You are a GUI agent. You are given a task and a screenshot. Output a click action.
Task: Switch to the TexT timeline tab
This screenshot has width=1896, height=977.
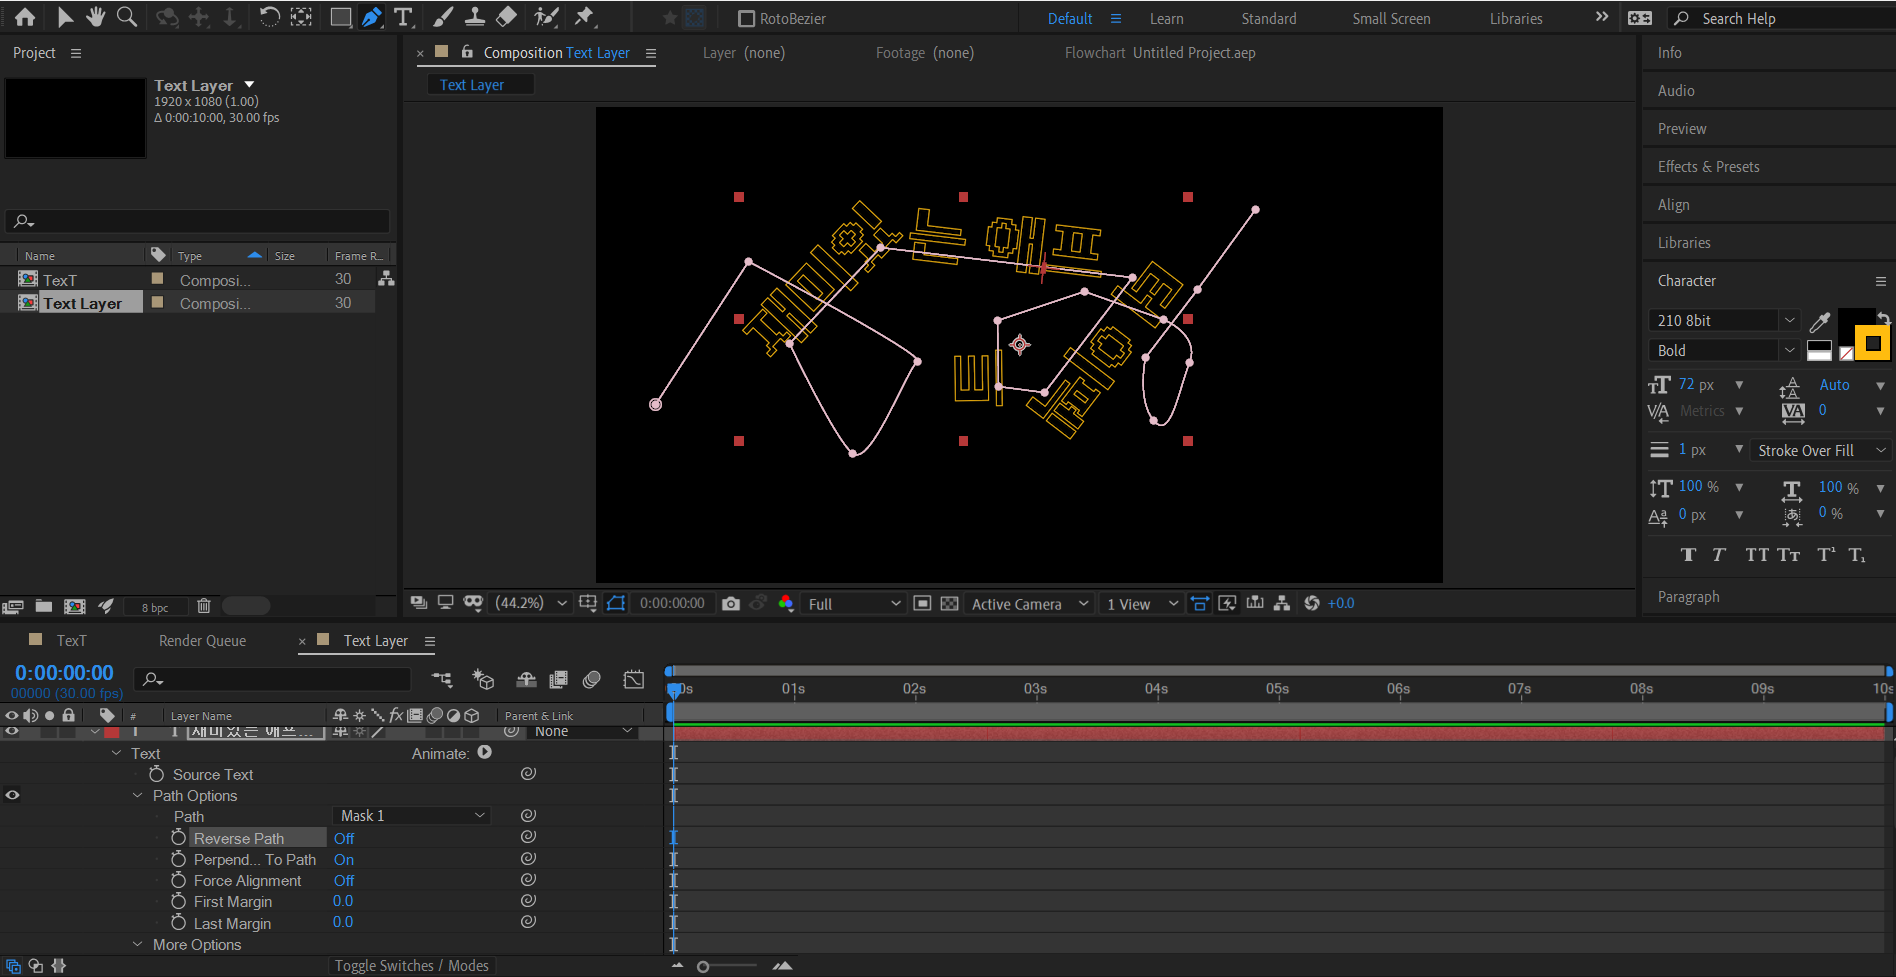coord(71,641)
